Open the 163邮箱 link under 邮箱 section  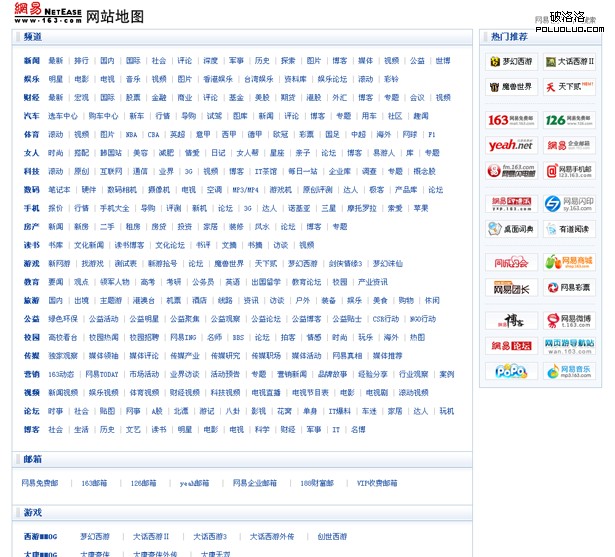click(x=94, y=483)
